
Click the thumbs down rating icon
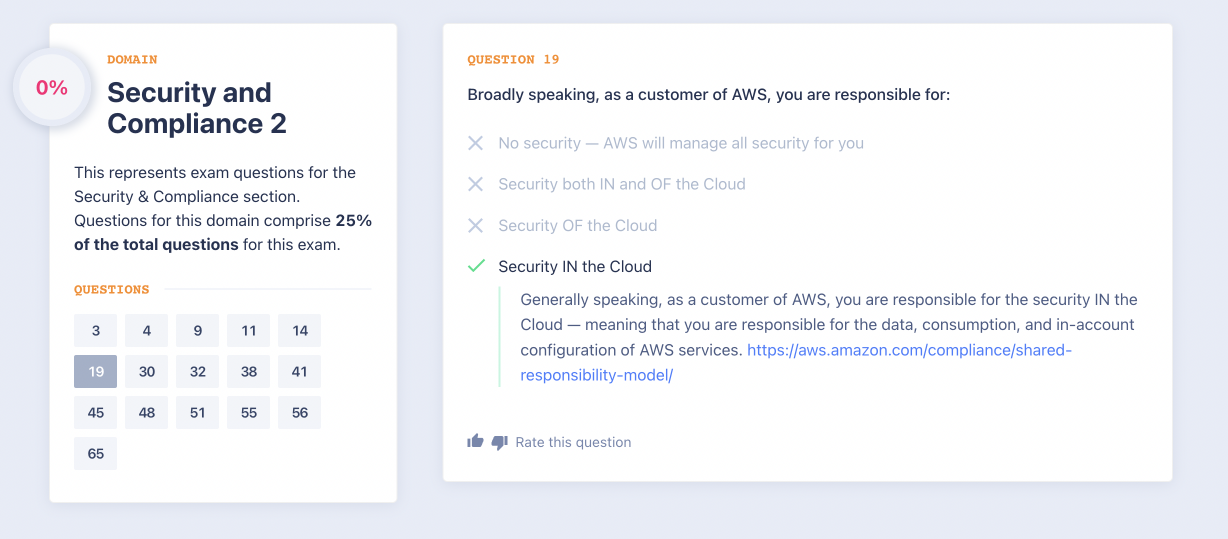pos(499,442)
